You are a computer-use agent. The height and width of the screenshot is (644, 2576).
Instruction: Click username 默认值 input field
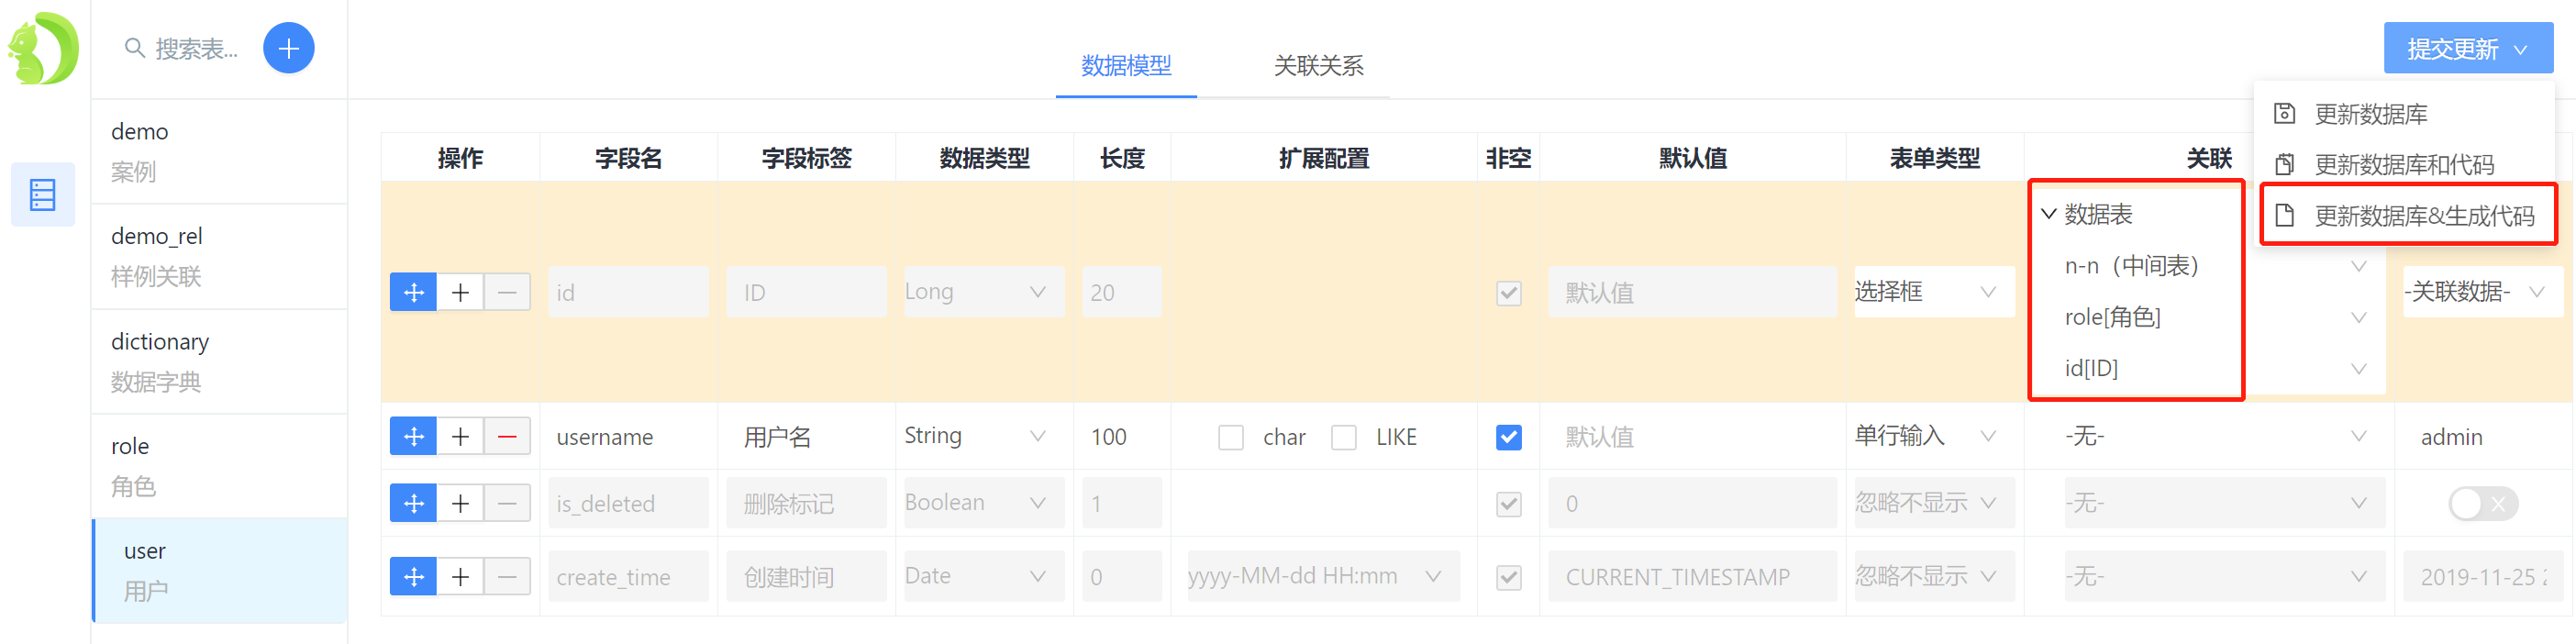[1692, 437]
